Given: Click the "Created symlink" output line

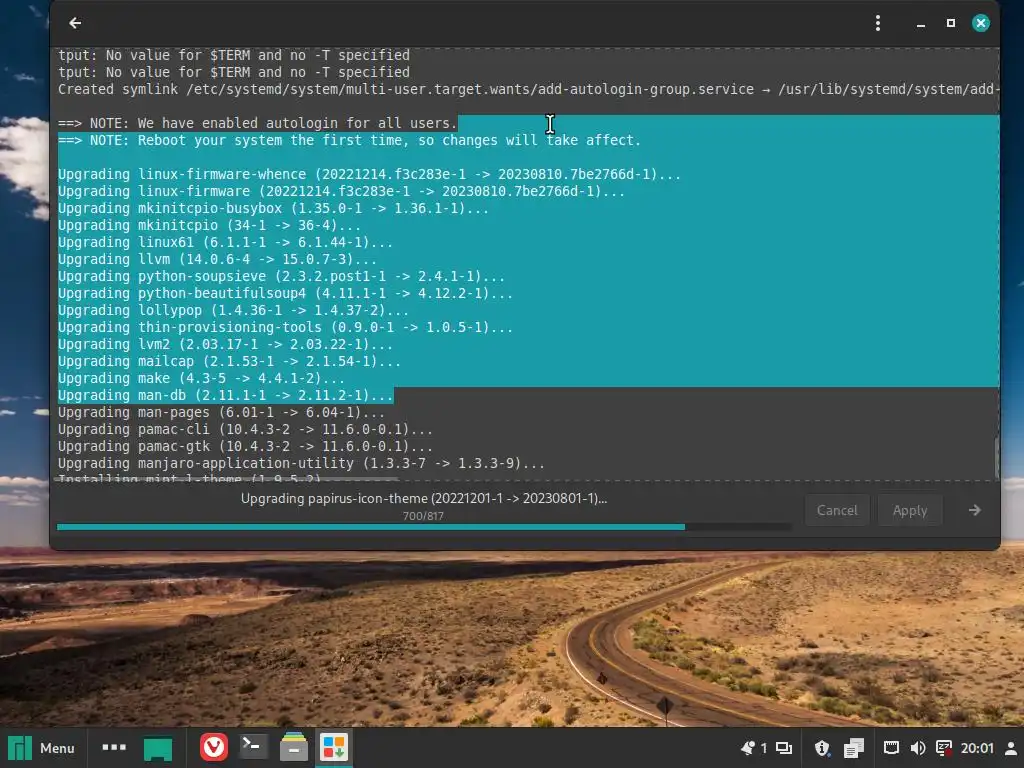Looking at the screenshot, I should tap(528, 89).
